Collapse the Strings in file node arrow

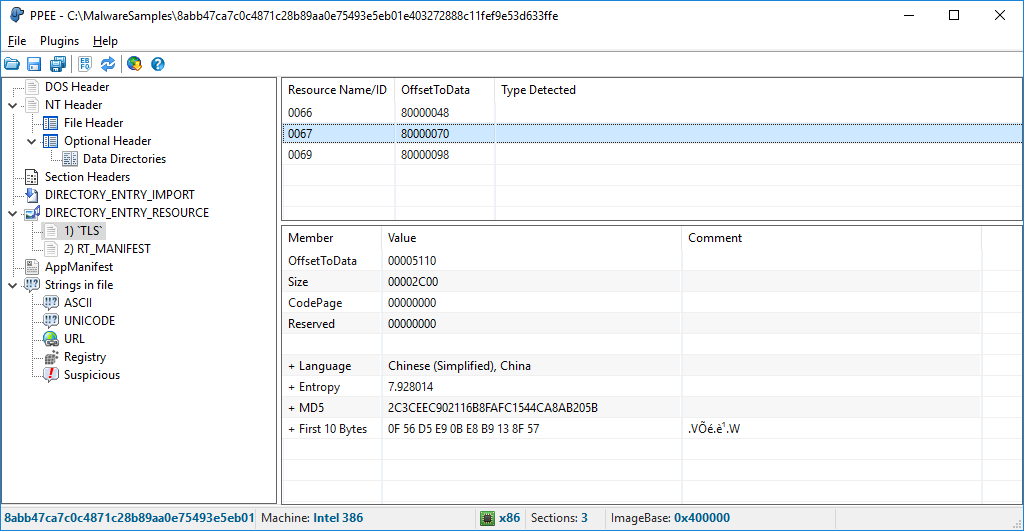12,285
